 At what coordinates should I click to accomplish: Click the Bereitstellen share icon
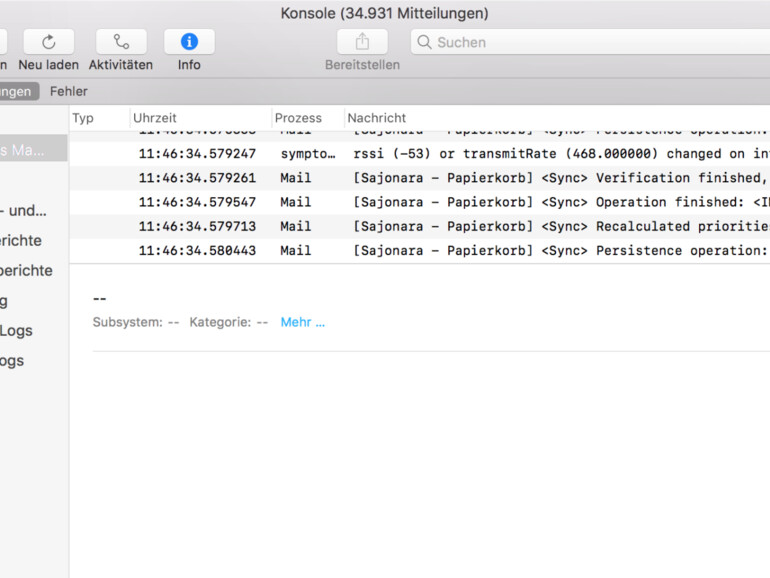[362, 42]
